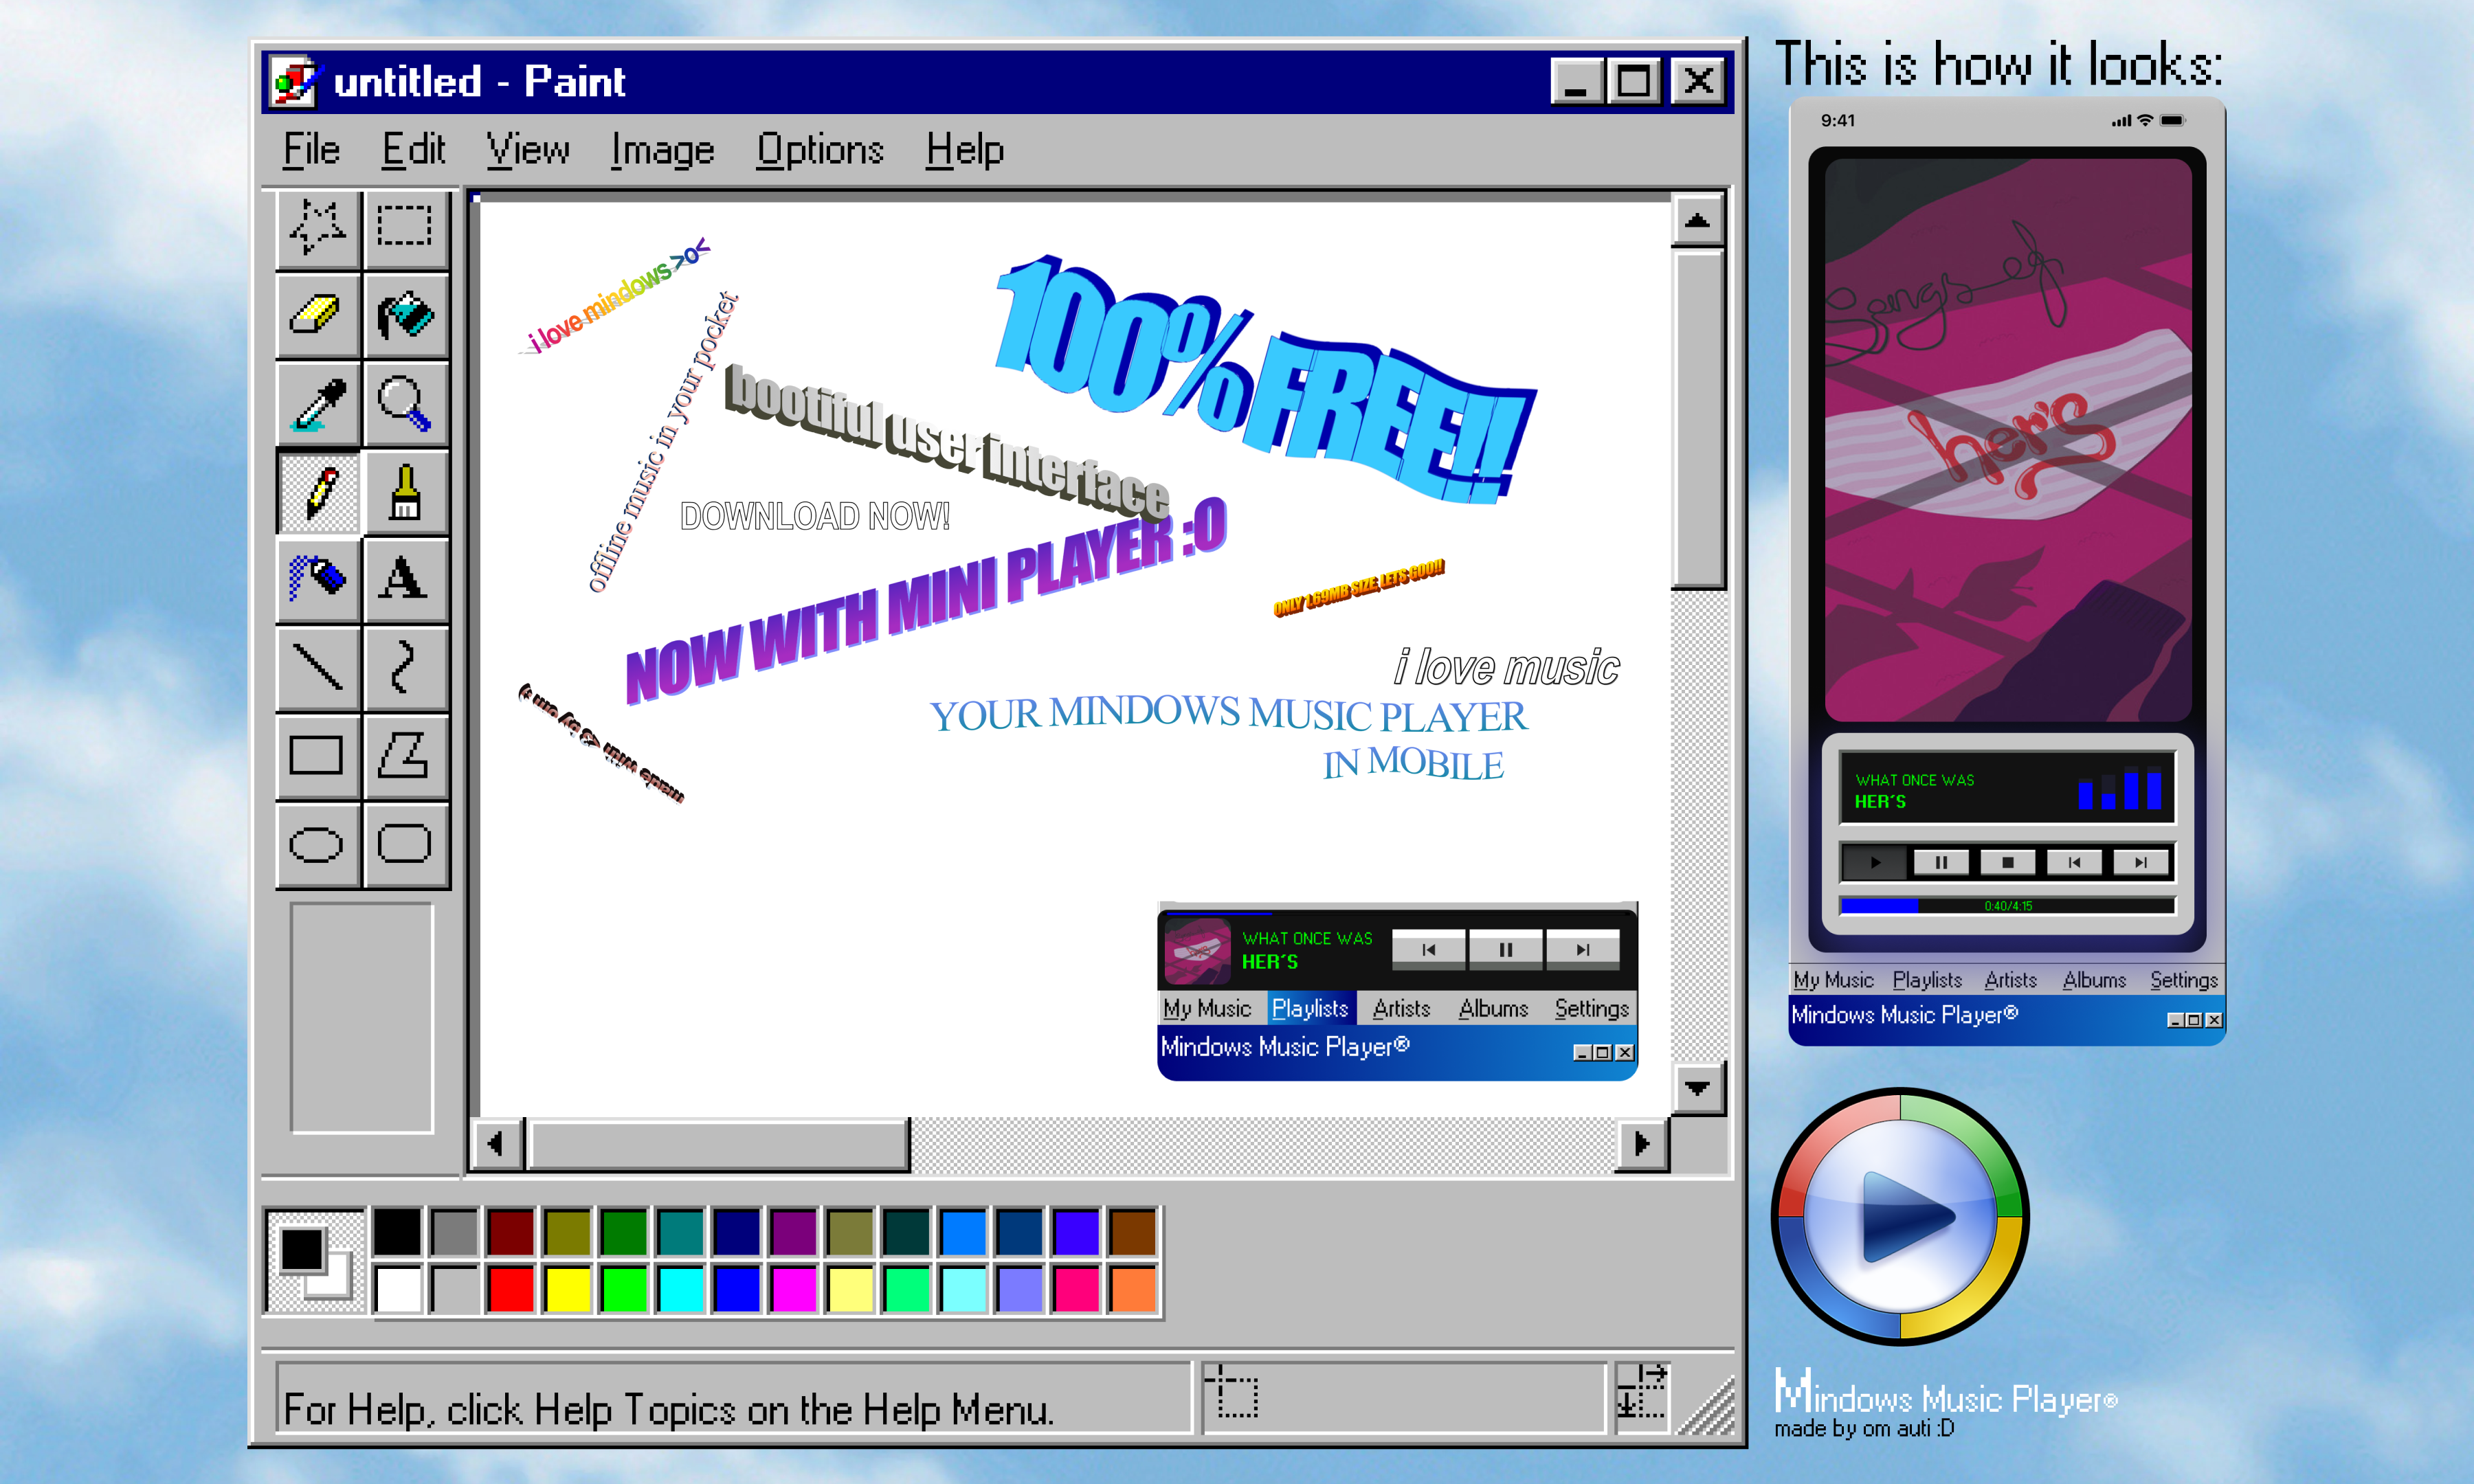This screenshot has height=1484, width=2474.
Task: Click the vertical scrollbar up arrow
Action: [x=1697, y=221]
